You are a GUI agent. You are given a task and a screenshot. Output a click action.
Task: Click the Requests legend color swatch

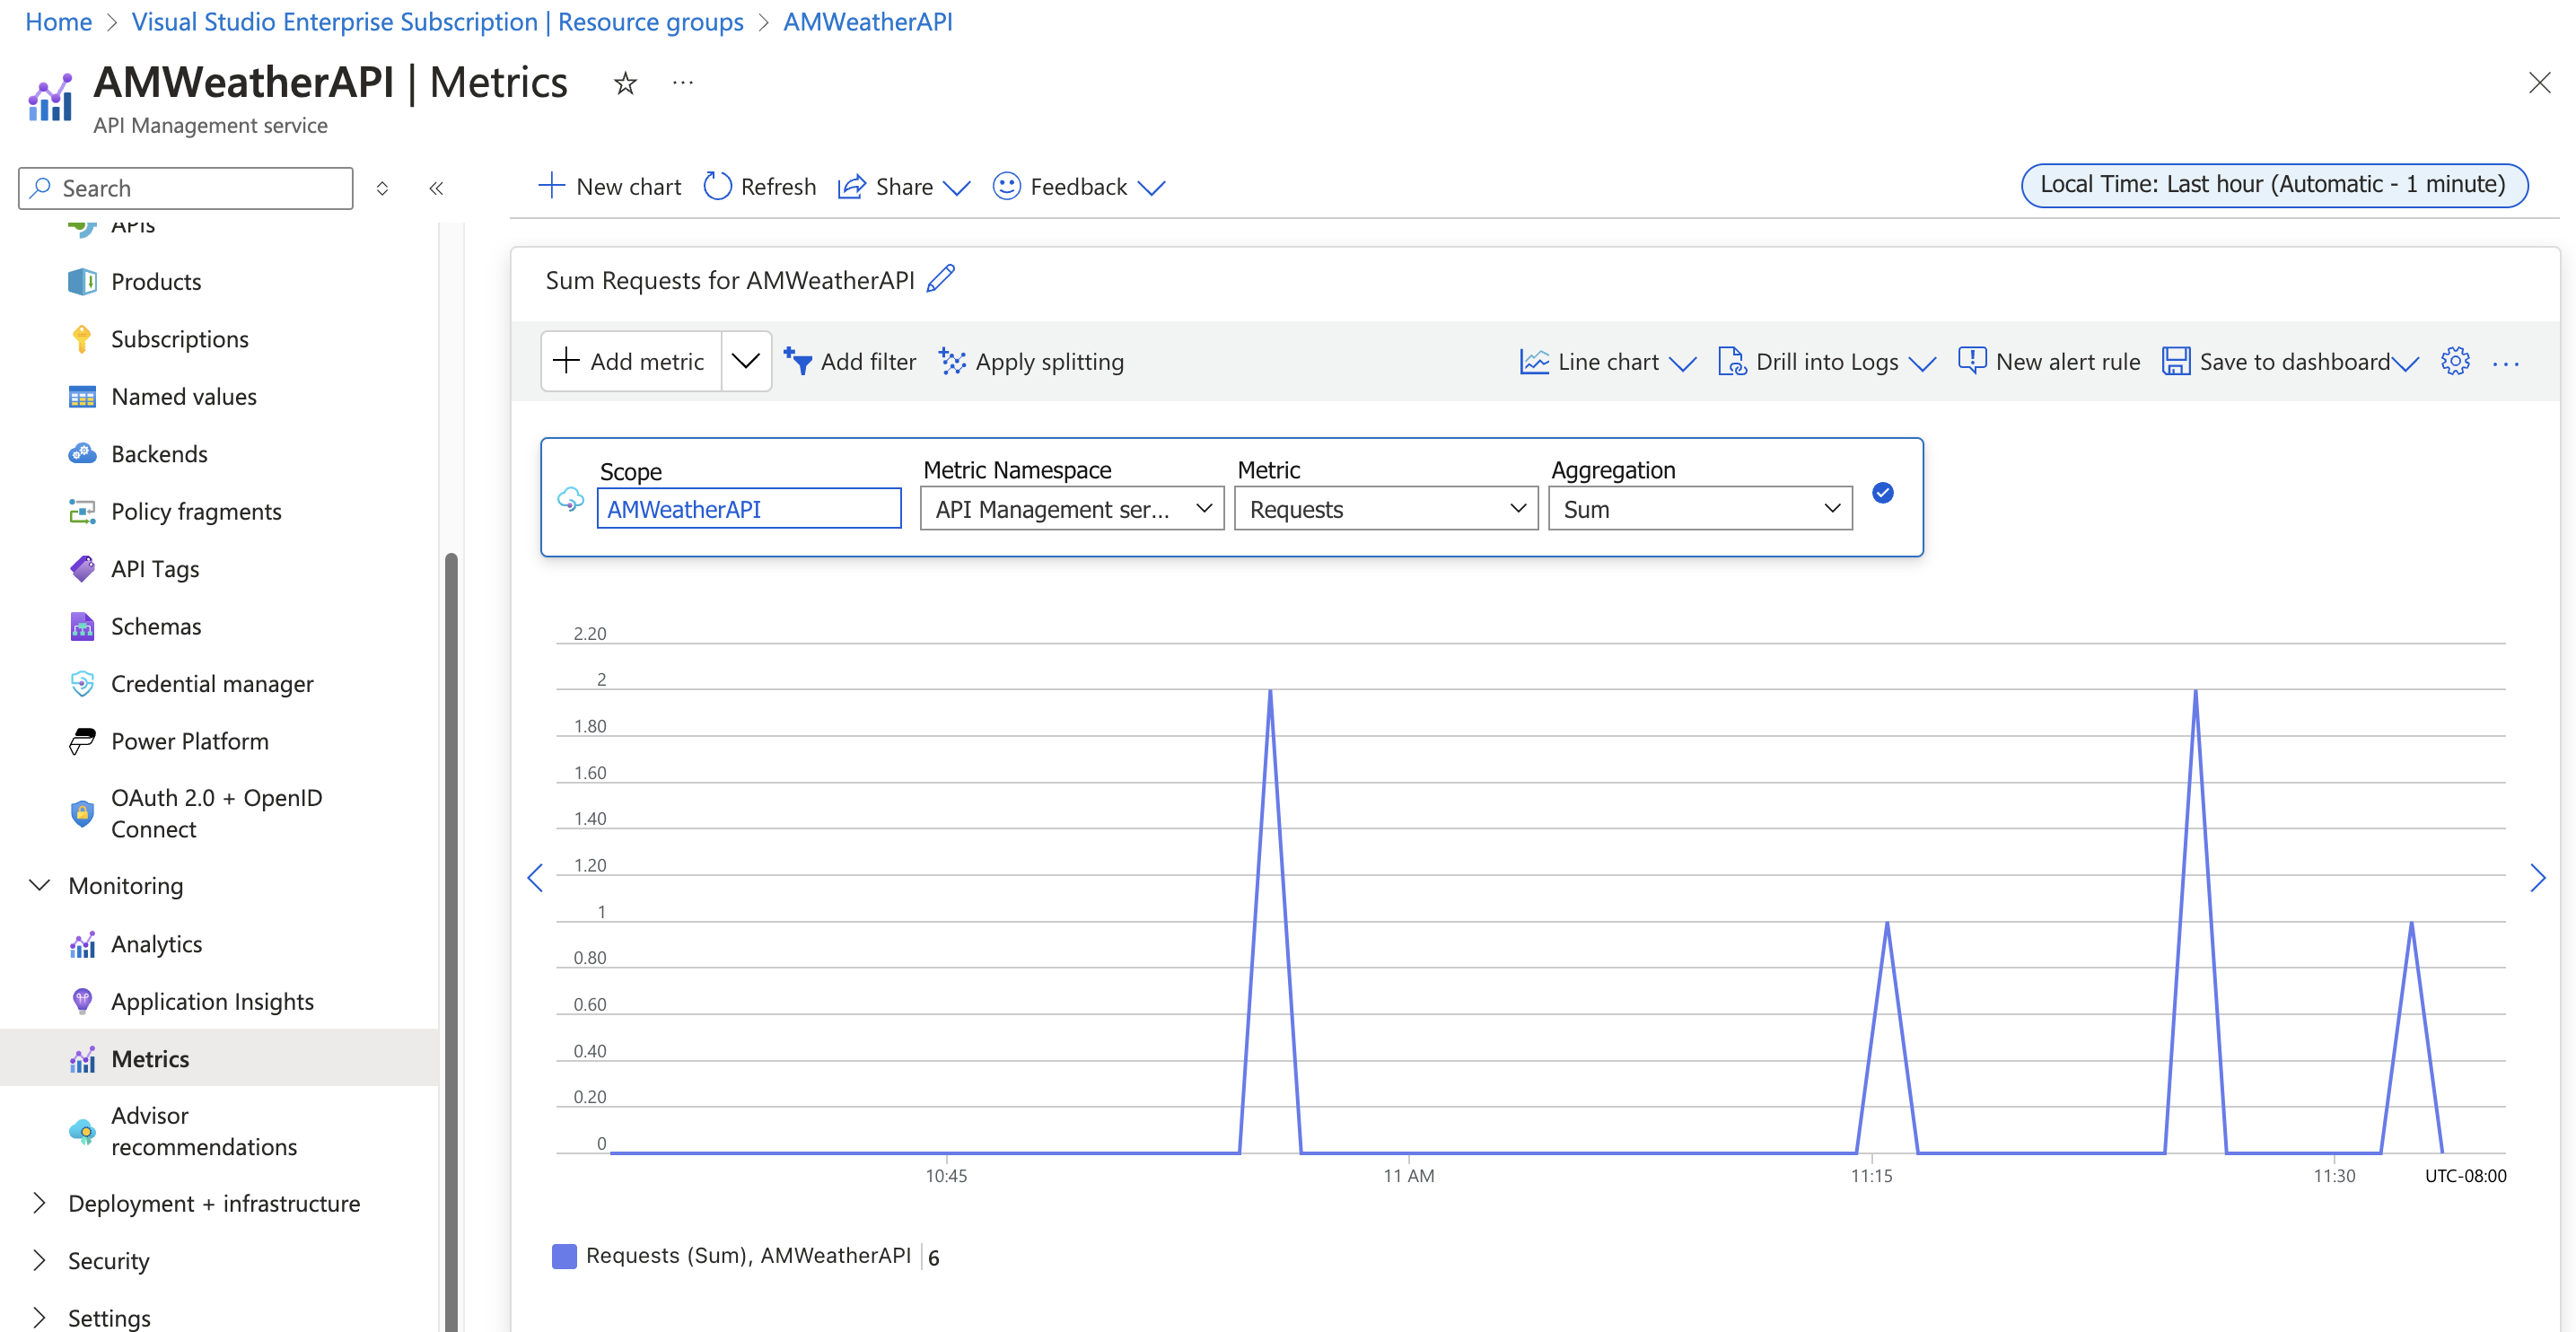pos(564,1256)
